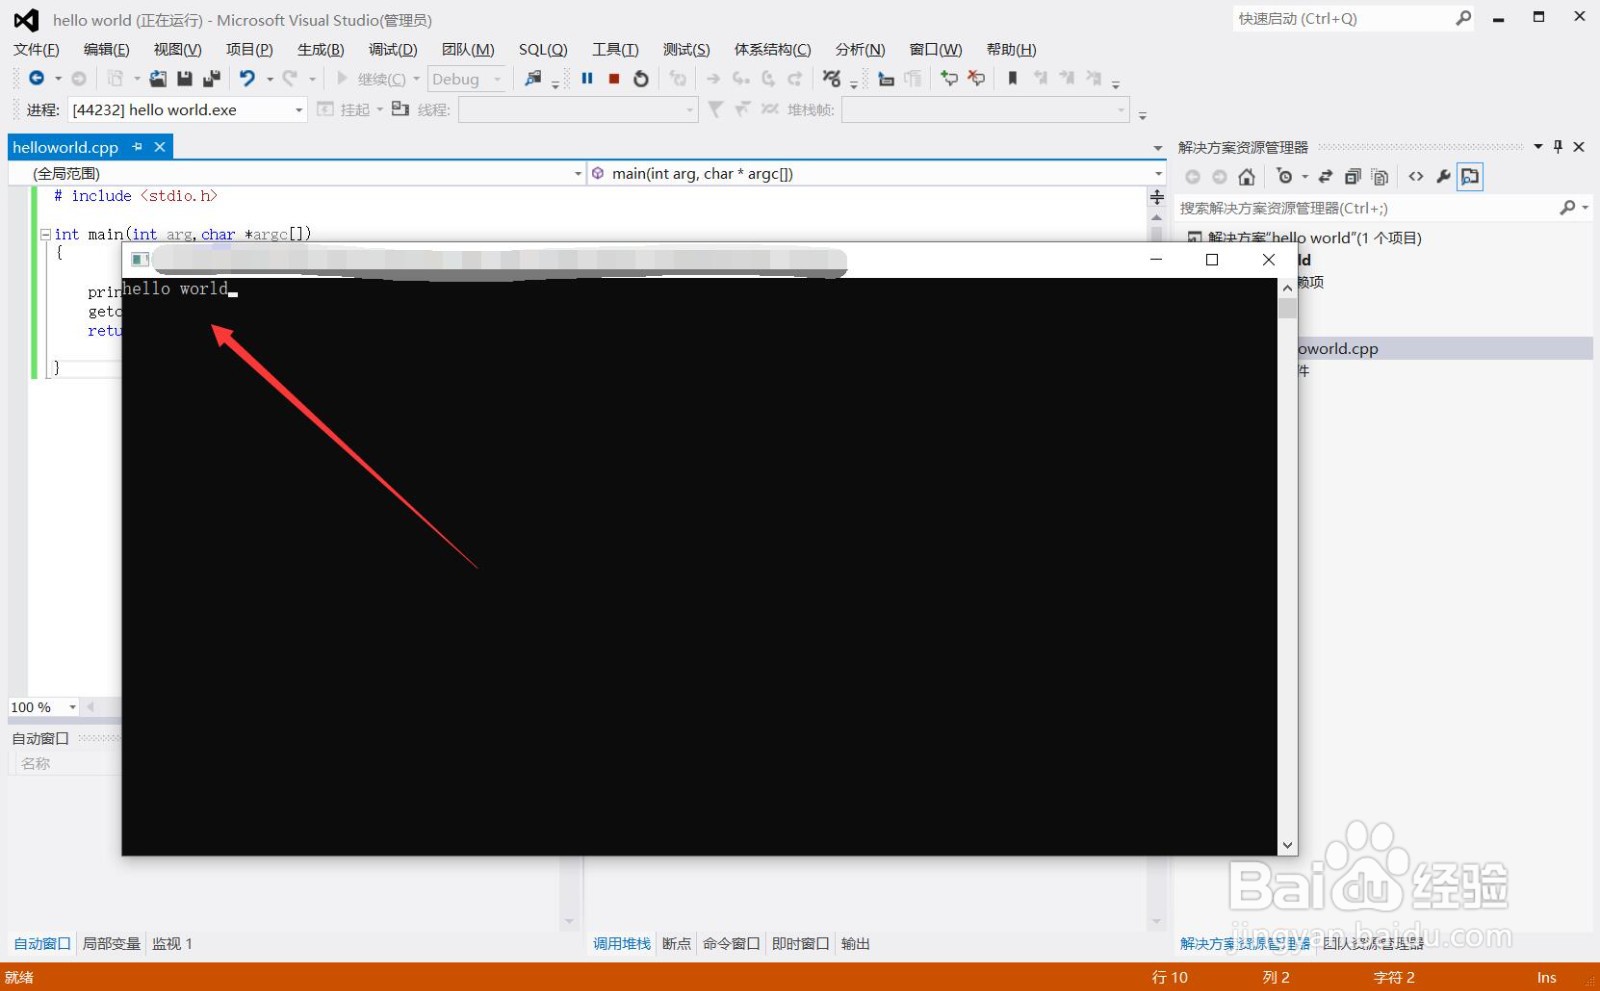Close the helloworld.cpp tab
This screenshot has height=991, width=1600.
160,147
